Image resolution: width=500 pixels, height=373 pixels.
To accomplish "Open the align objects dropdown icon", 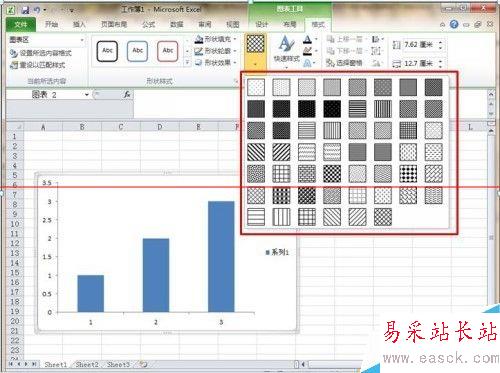I will 377,39.
